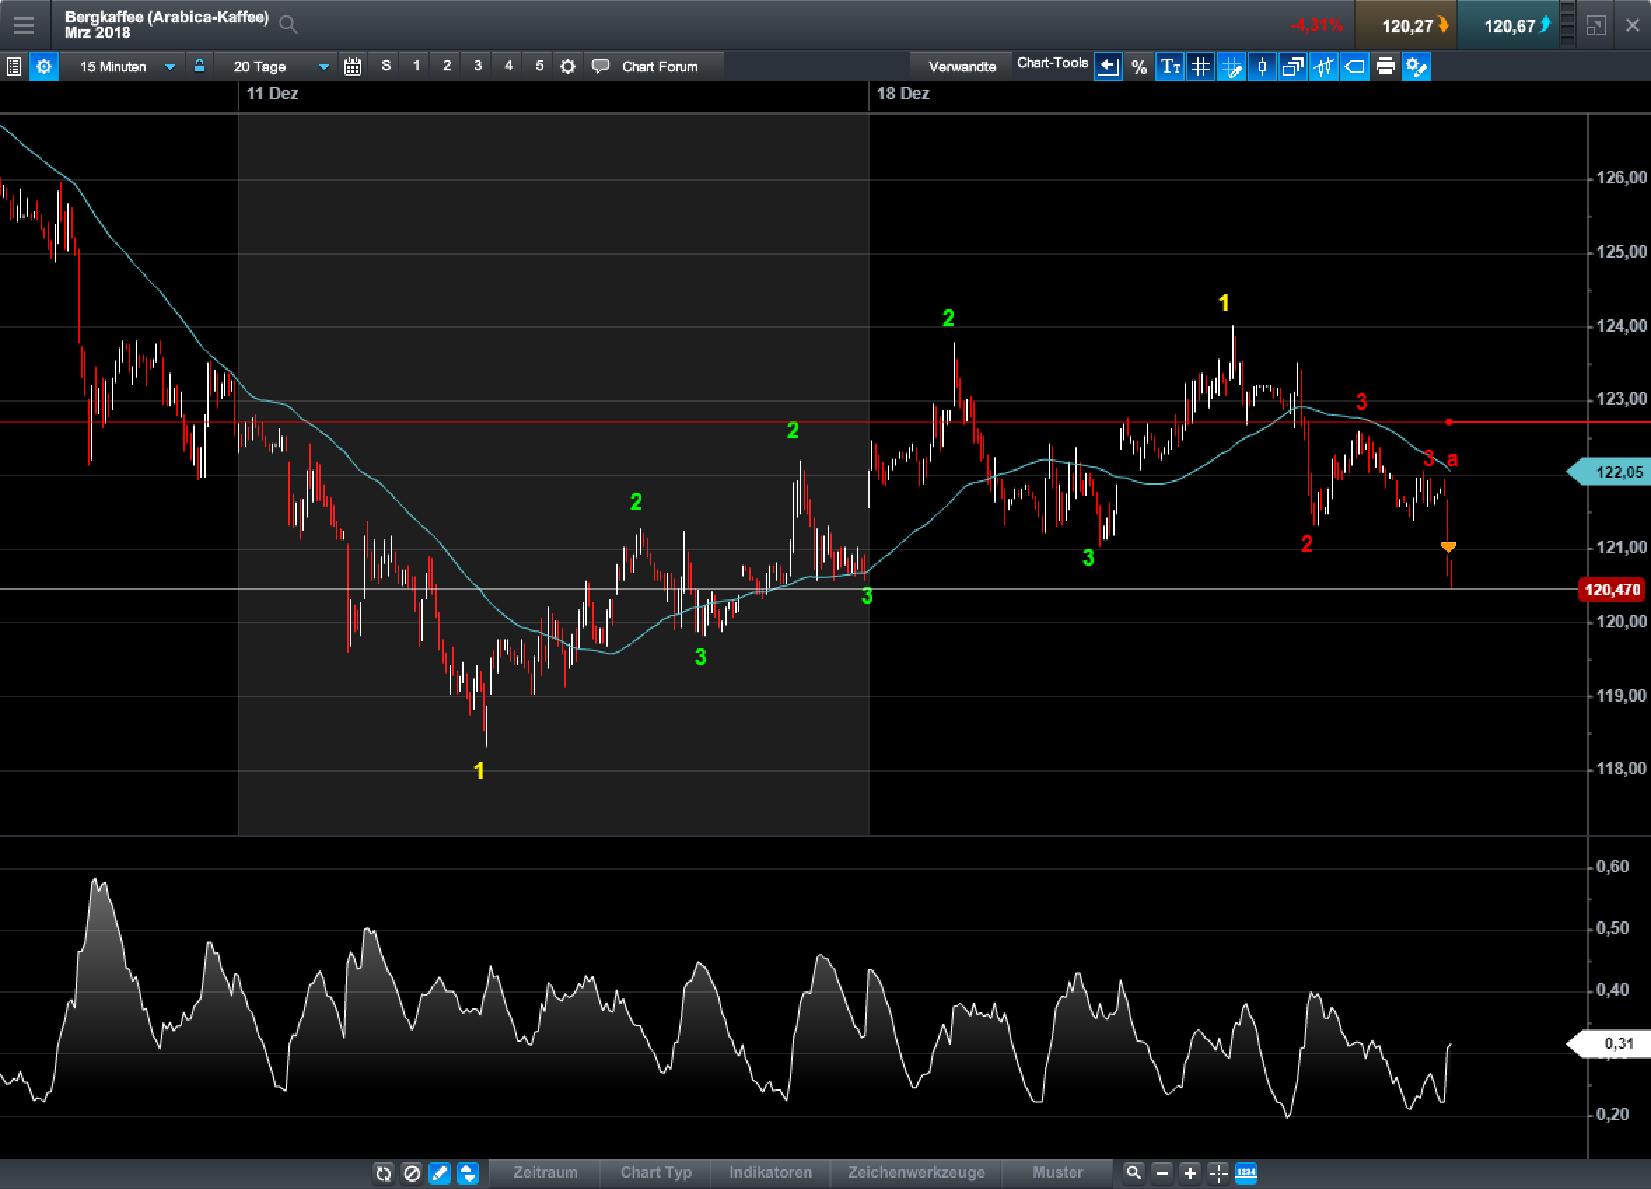Open the Indikatoren menu
1651x1189 pixels.
click(770, 1172)
